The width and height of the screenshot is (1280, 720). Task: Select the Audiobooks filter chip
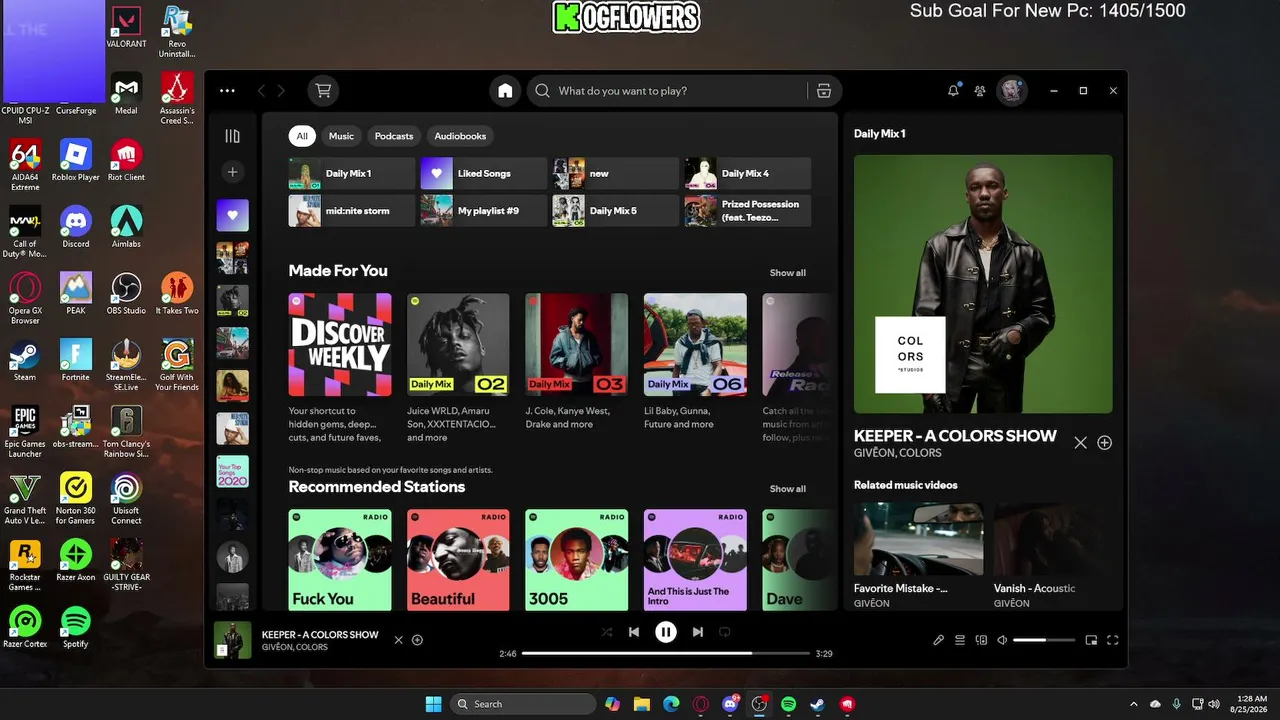[460, 136]
